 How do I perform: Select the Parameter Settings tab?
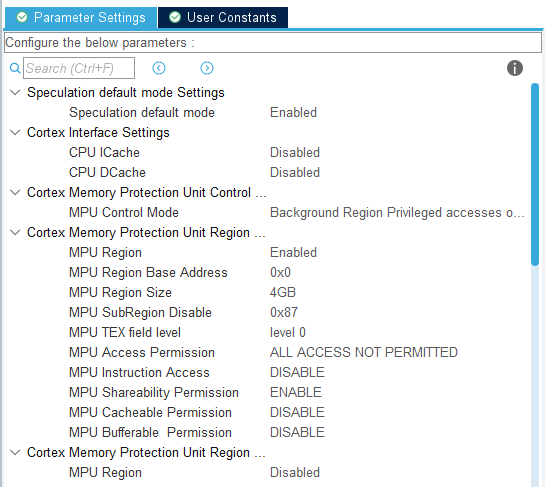[81, 17]
